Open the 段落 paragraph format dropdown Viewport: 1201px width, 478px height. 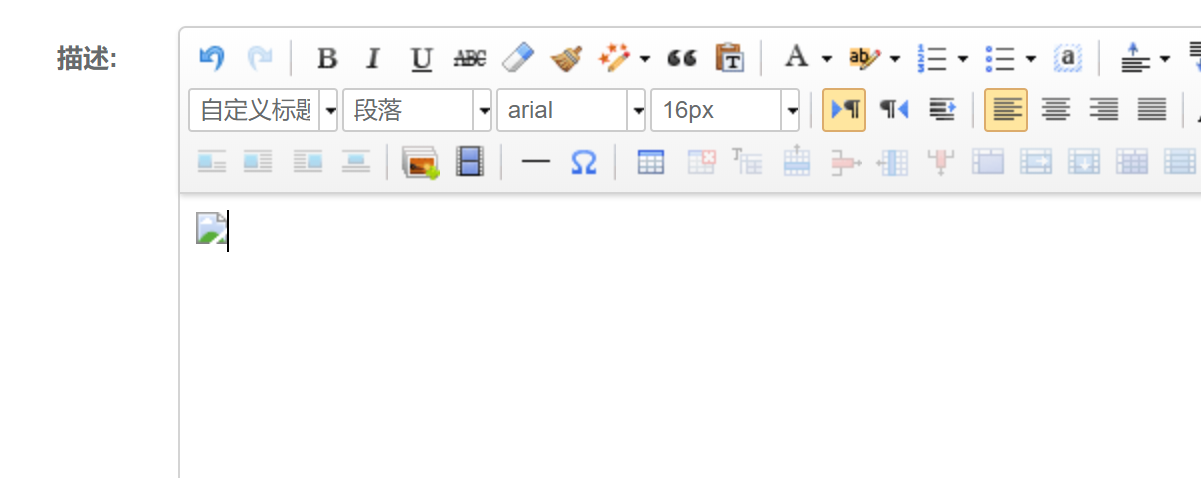tap(418, 110)
